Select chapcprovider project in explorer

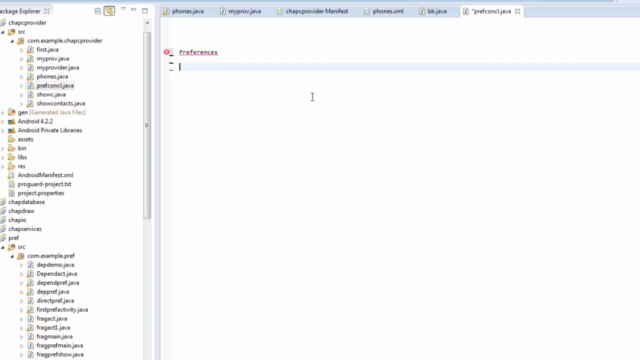pyautogui.click(x=27, y=22)
